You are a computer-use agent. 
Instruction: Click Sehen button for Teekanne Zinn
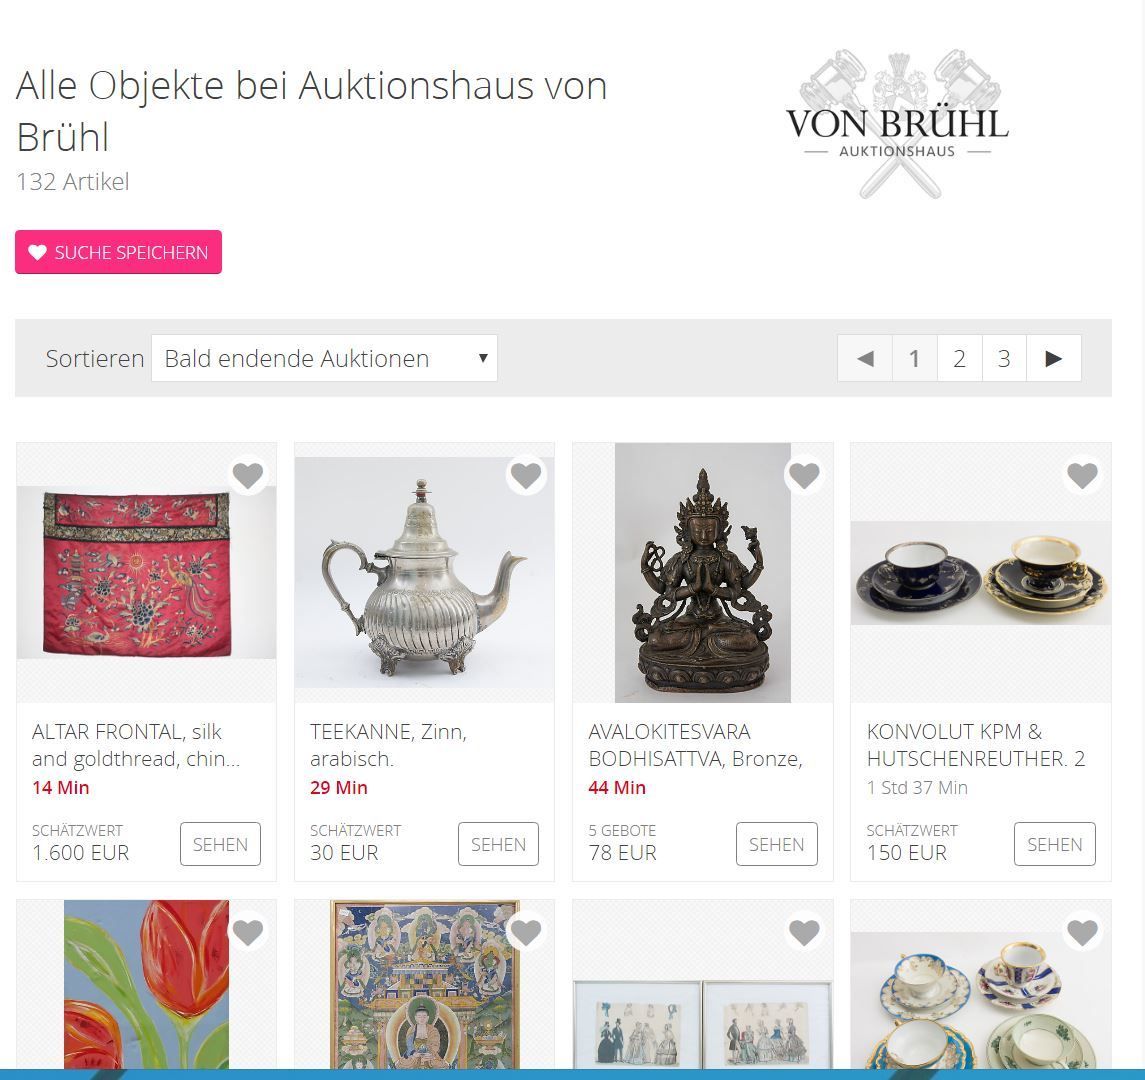point(499,844)
